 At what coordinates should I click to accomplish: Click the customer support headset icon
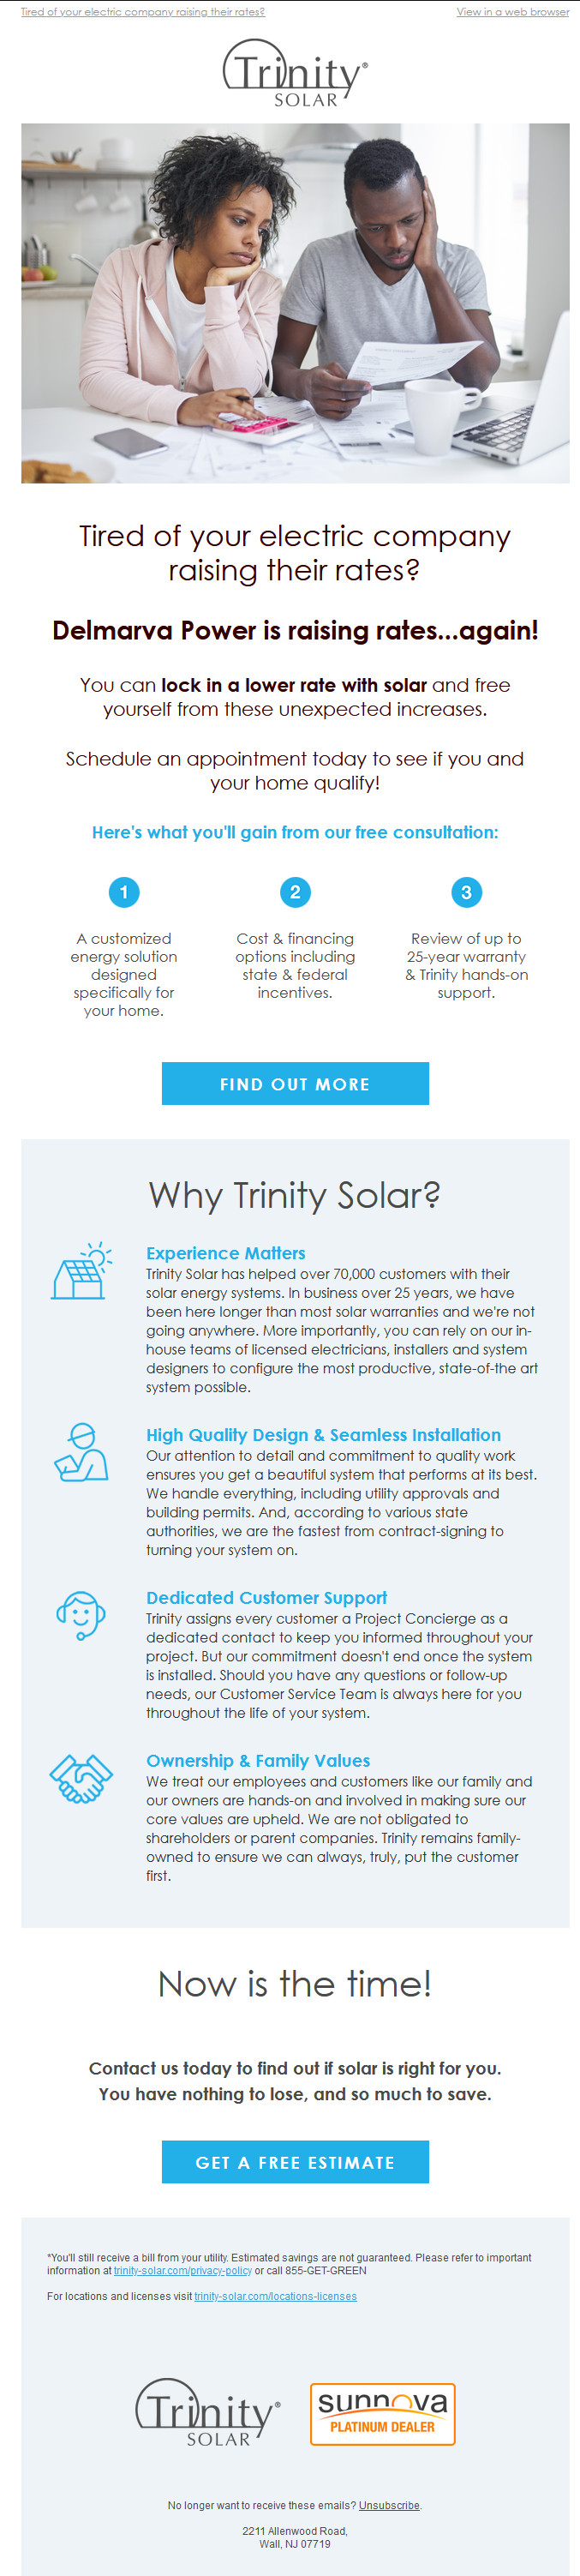click(x=81, y=1615)
